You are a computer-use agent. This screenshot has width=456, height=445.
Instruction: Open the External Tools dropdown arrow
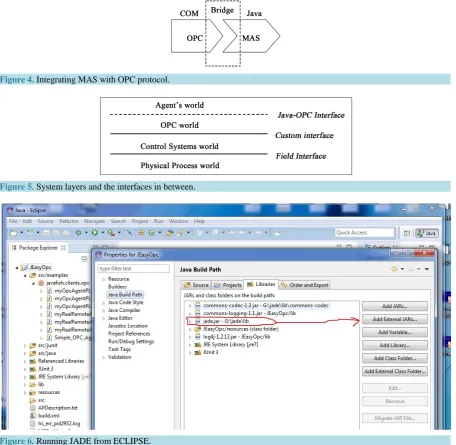coord(119,233)
